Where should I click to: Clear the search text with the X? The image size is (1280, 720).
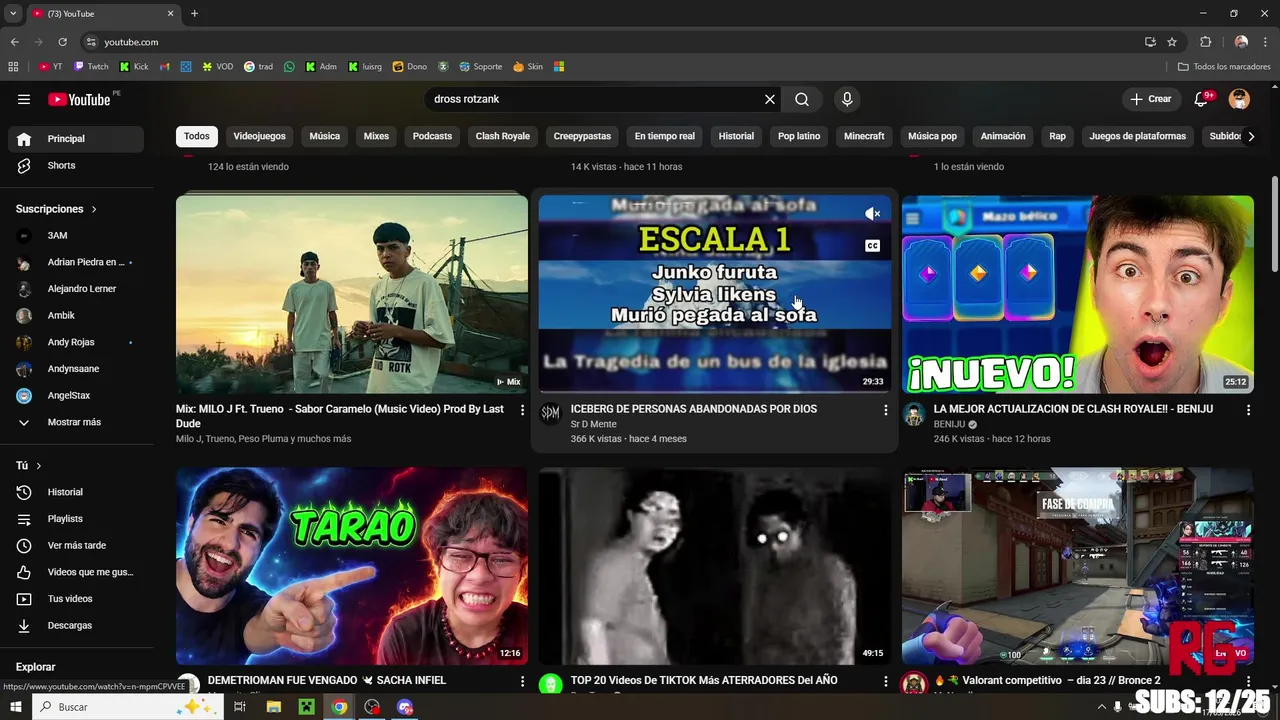(770, 99)
